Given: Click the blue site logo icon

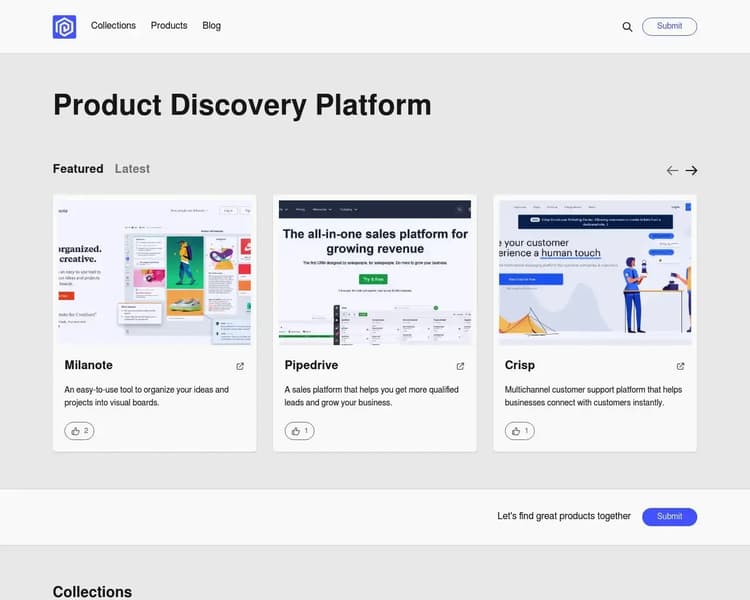Looking at the screenshot, I should tap(64, 26).
